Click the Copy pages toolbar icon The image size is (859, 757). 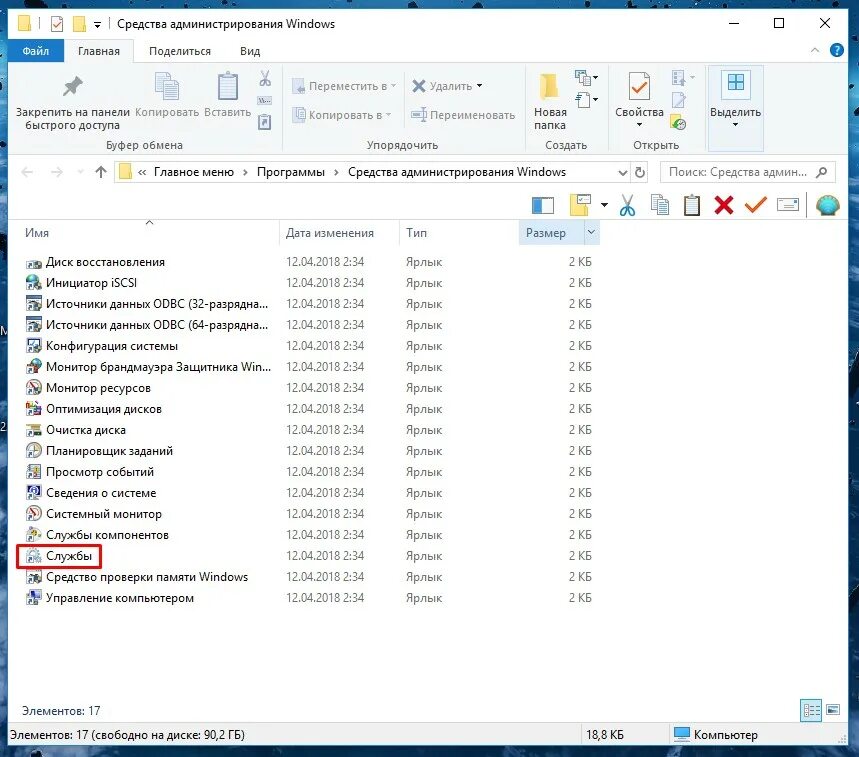(660, 205)
